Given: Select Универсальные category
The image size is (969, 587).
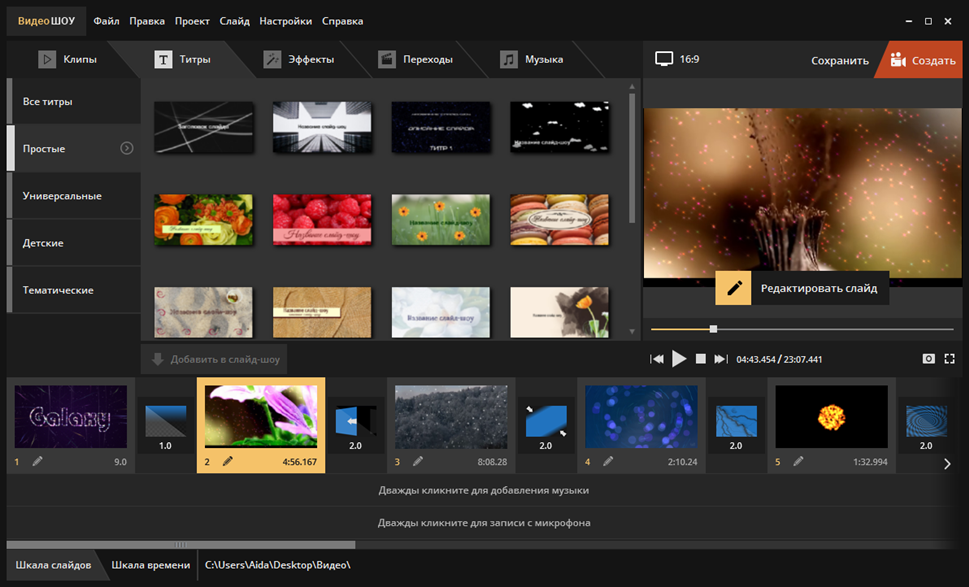Looking at the screenshot, I should (74, 196).
